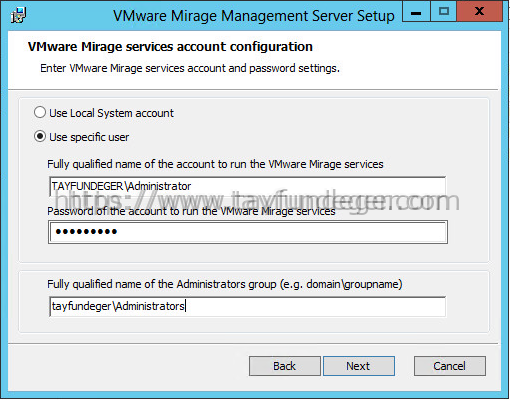Click the Password of the account label

(191, 211)
